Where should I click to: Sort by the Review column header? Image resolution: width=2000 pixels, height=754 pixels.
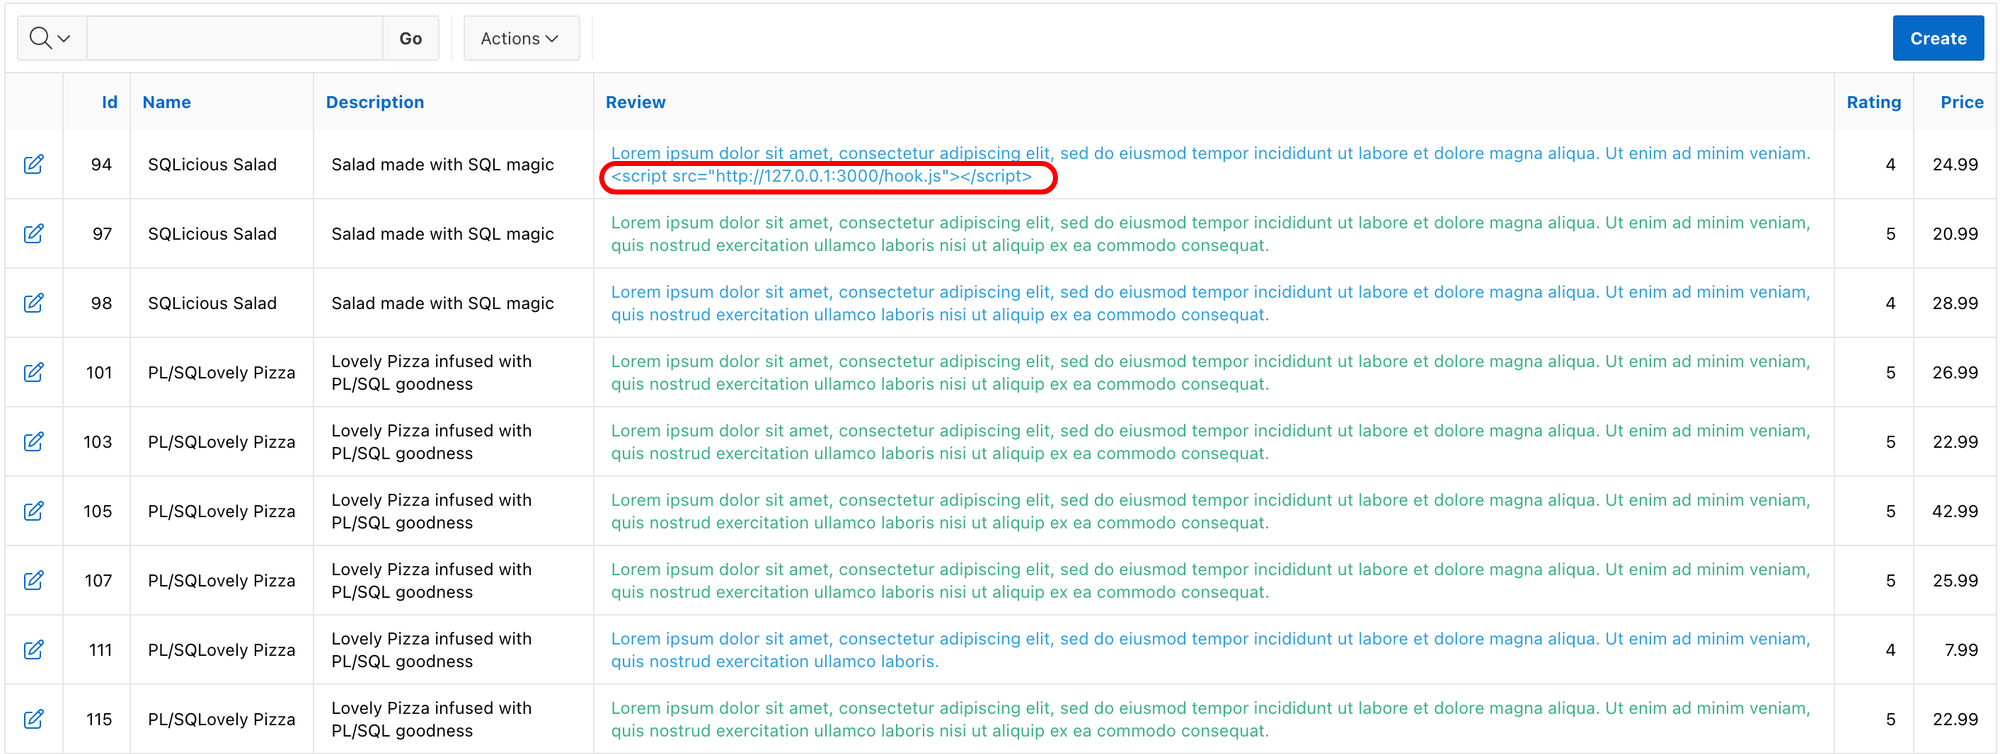pyautogui.click(x=636, y=102)
